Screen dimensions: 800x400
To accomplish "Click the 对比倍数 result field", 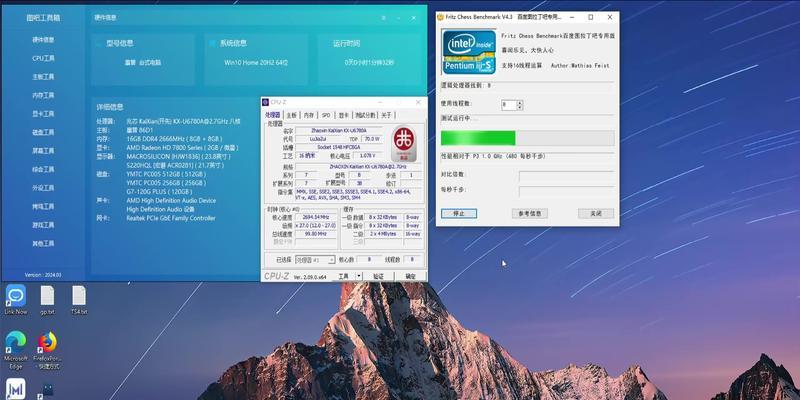I will point(566,176).
